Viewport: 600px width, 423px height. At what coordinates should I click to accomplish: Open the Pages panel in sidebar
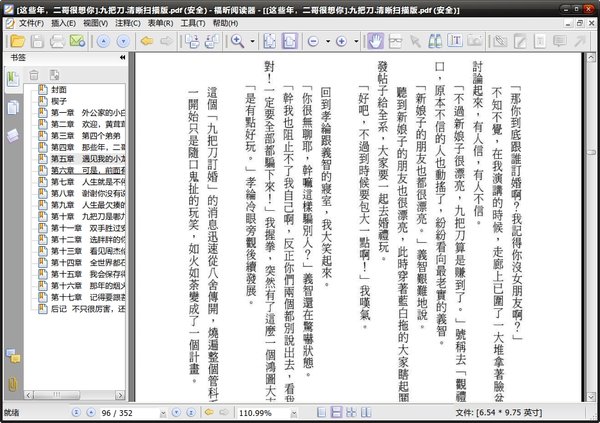coord(12,106)
